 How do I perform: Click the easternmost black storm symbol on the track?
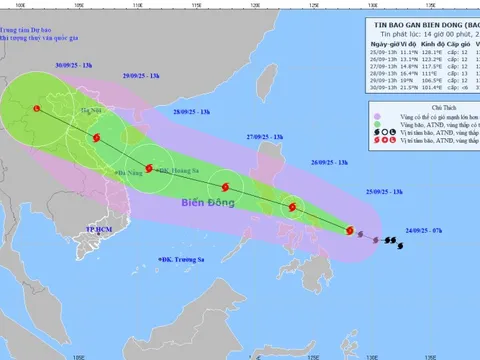(x=400, y=246)
